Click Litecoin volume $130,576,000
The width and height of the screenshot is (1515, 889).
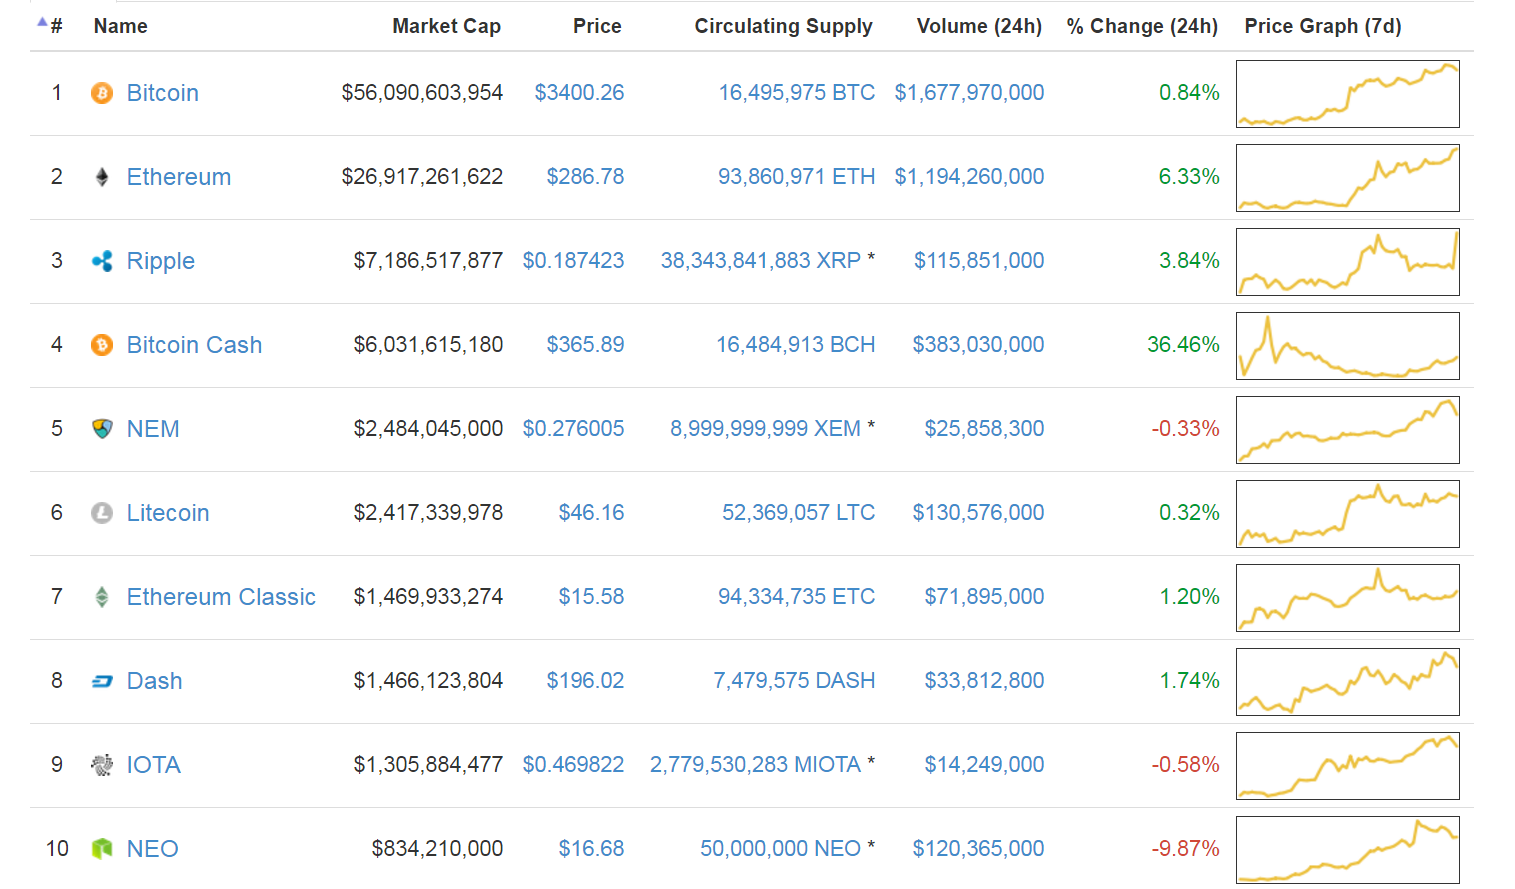pyautogui.click(x=978, y=513)
